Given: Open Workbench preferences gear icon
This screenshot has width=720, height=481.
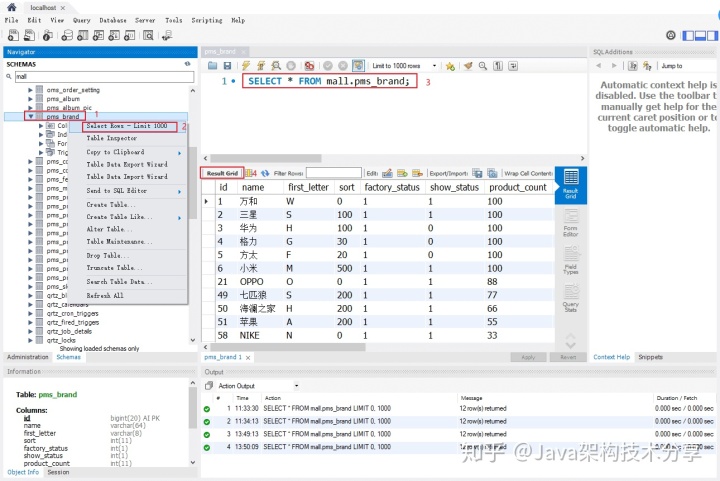Looking at the screenshot, I should (x=671, y=35).
